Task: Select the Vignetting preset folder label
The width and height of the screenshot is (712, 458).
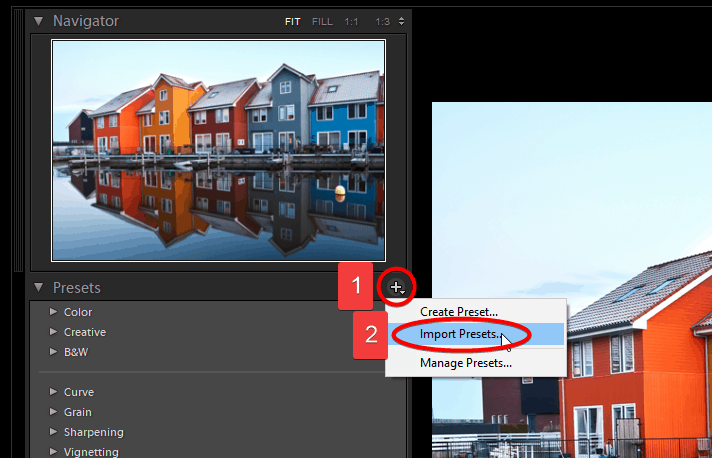Action: [x=91, y=452]
